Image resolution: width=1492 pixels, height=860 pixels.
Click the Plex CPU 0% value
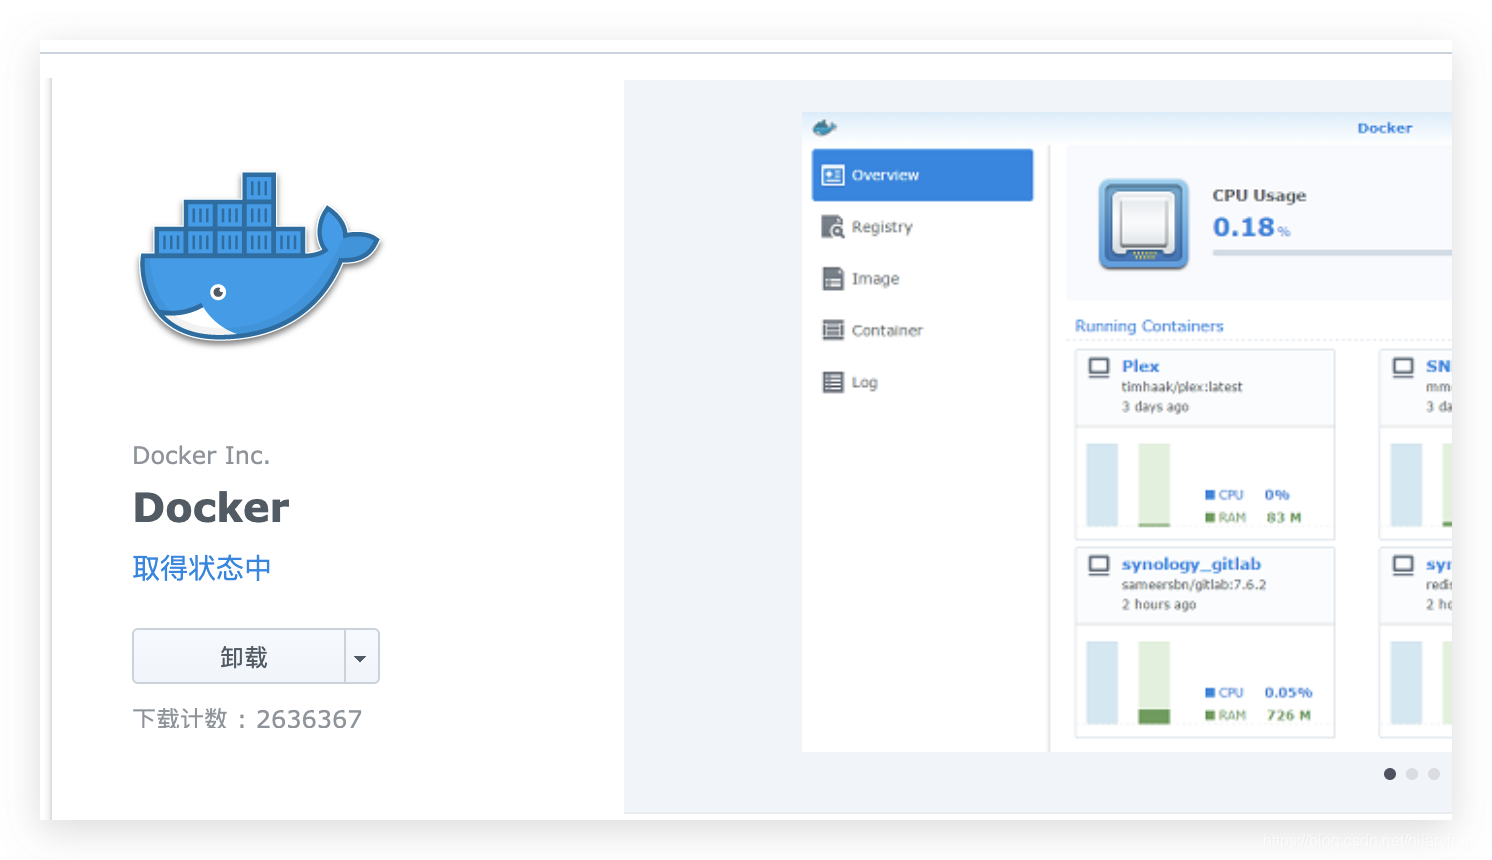click(x=1277, y=495)
